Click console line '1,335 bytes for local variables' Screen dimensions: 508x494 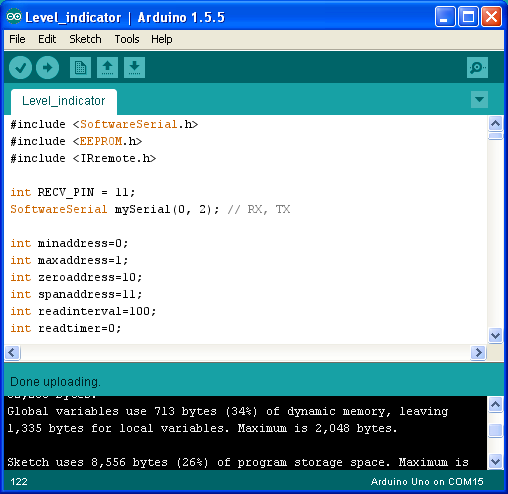click(202, 428)
